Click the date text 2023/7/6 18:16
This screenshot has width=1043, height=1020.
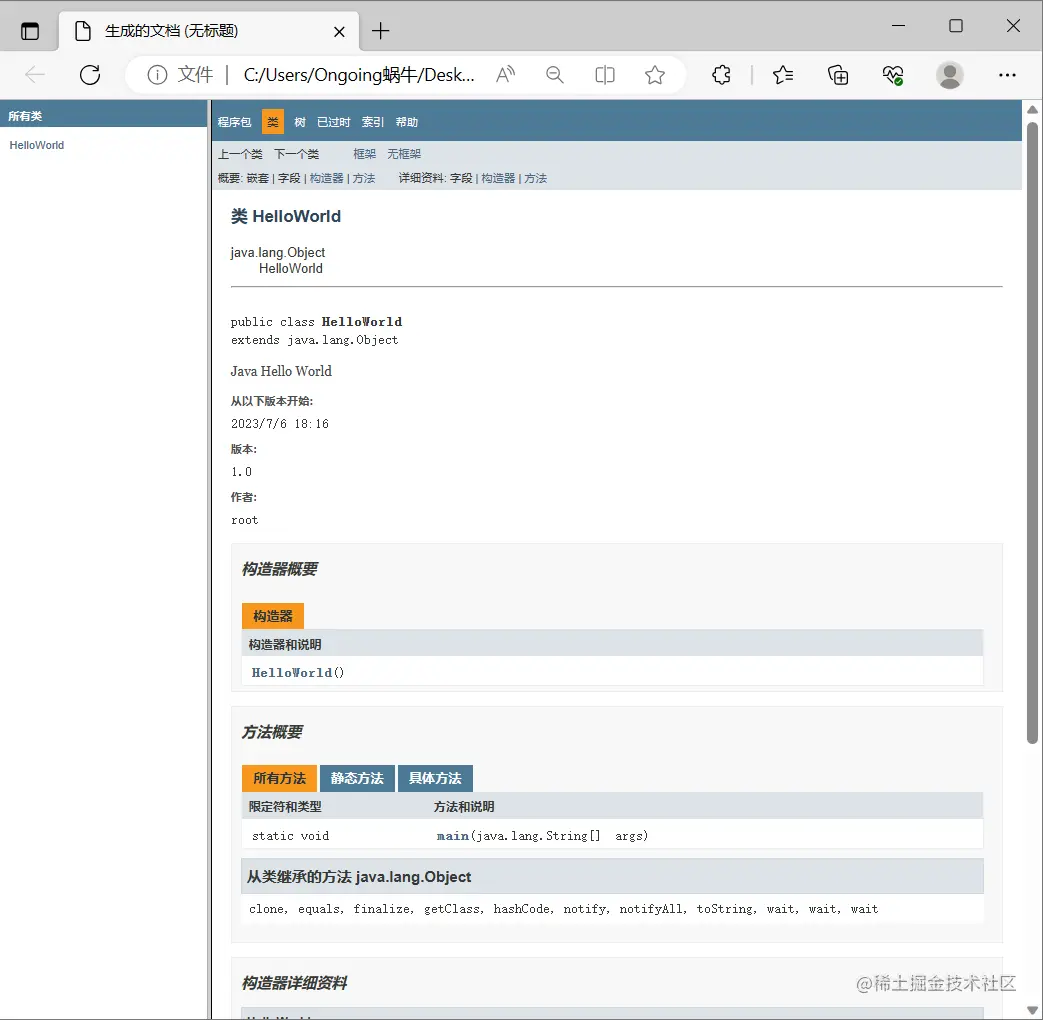[279, 423]
